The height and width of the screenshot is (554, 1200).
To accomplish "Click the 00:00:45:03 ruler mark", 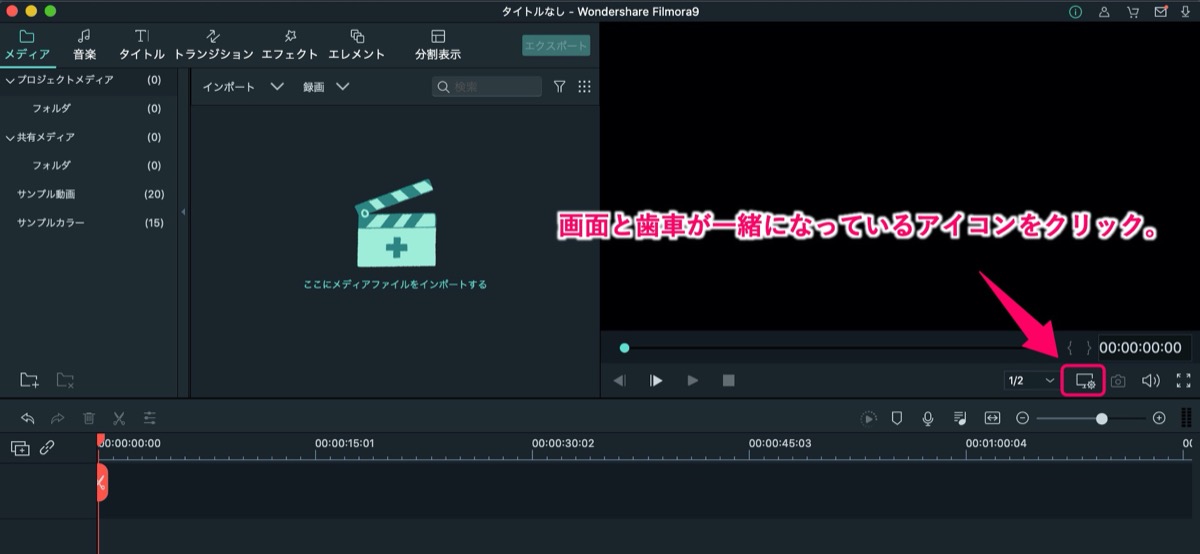I will click(x=780, y=443).
